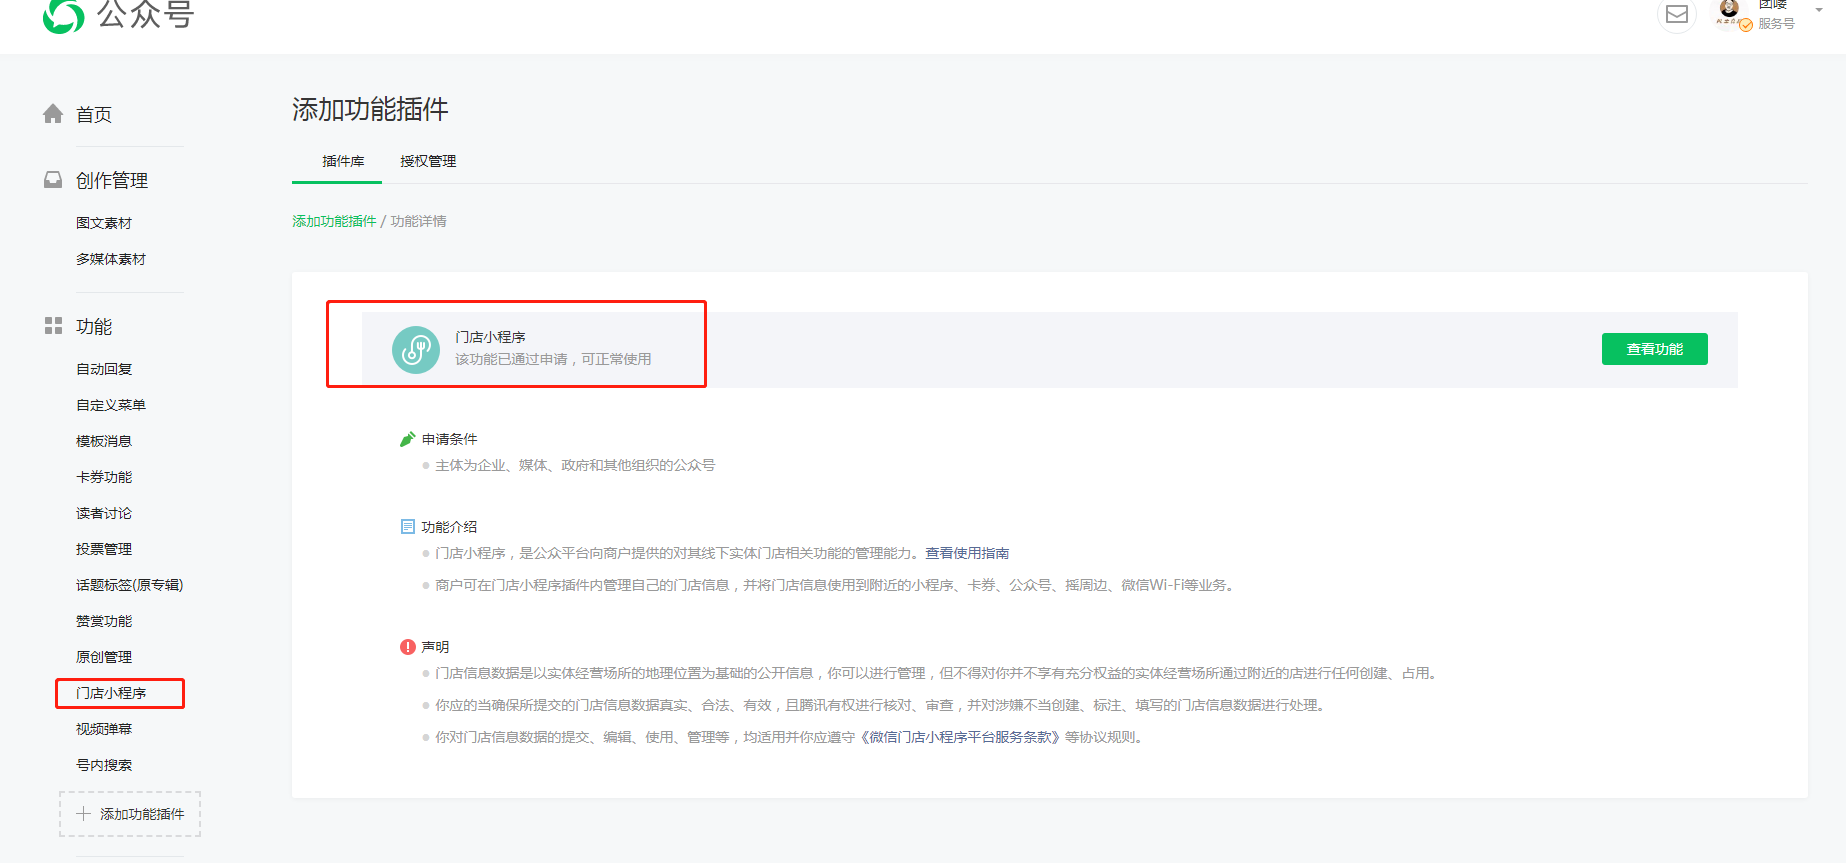Open 视频弹幕 in sidebar
1846x863 pixels.
pyautogui.click(x=104, y=729)
